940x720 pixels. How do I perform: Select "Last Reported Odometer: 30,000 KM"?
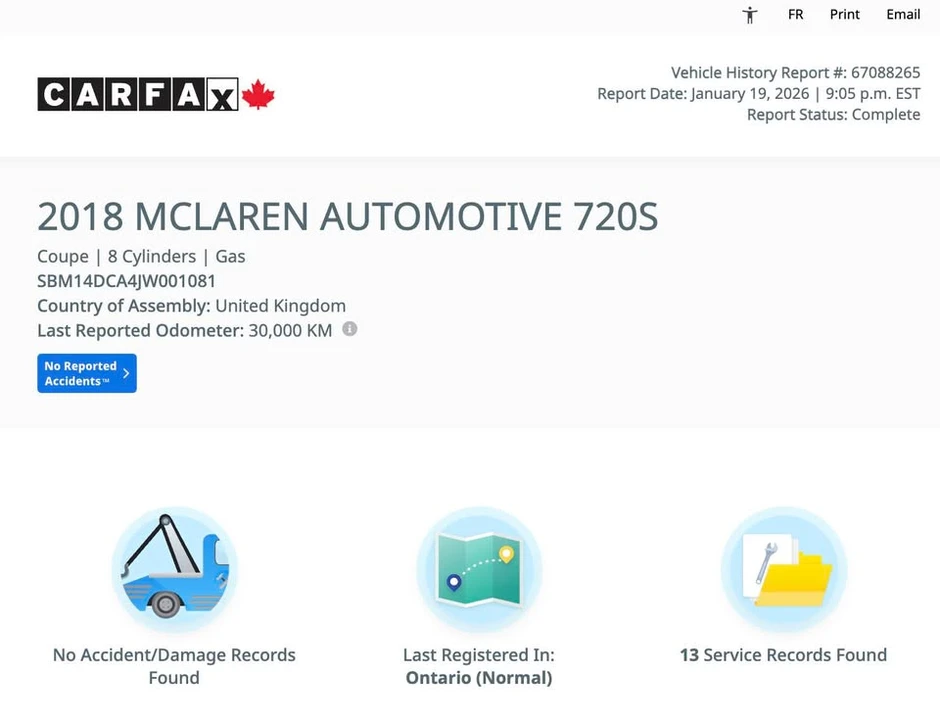coord(185,330)
